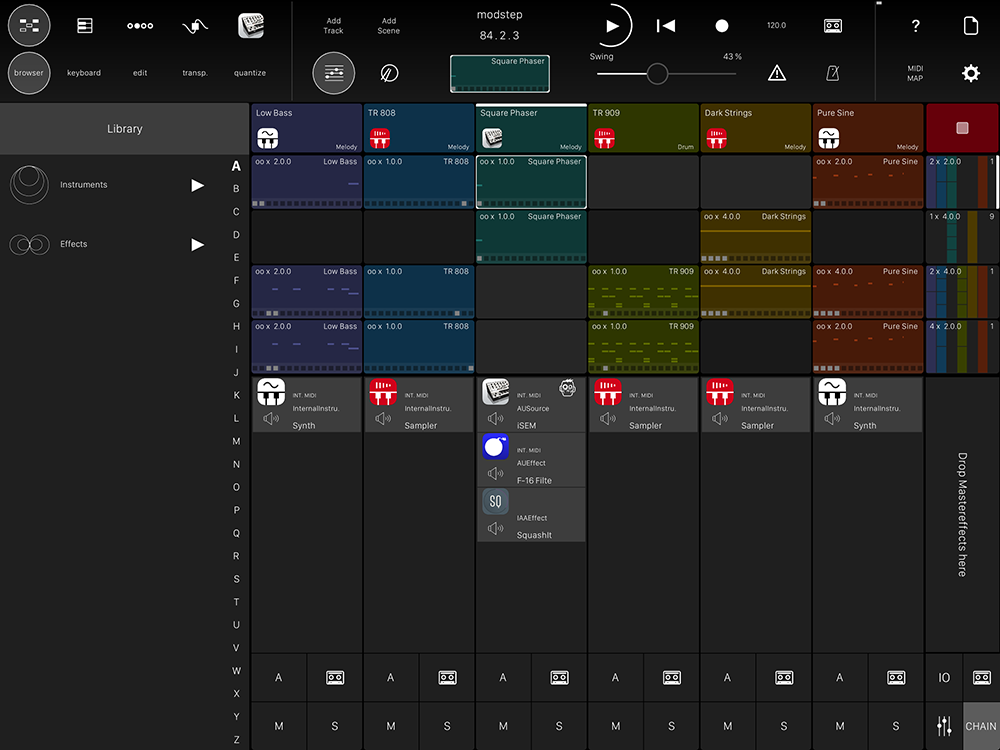1000x750 pixels.
Task: Expand the Effects library category
Action: (197, 244)
